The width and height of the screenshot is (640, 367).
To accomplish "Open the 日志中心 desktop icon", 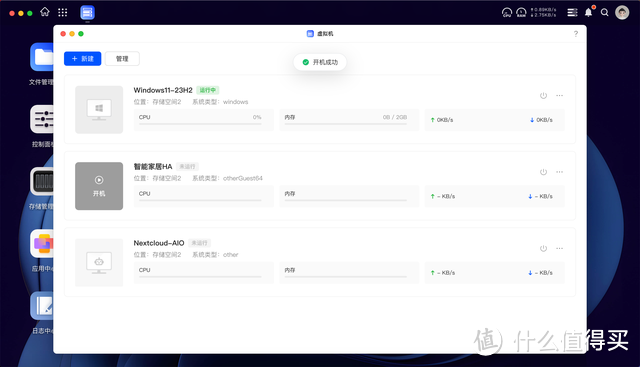I will [x=41, y=306].
